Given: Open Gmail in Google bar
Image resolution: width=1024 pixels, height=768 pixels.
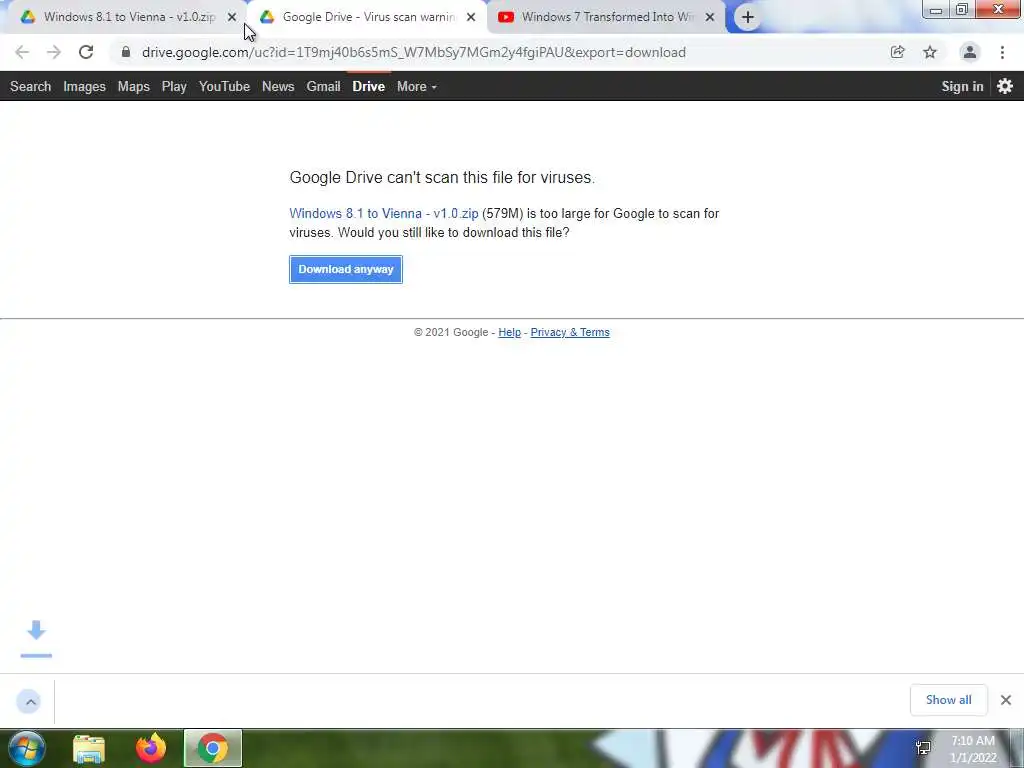Looking at the screenshot, I should click(x=323, y=86).
